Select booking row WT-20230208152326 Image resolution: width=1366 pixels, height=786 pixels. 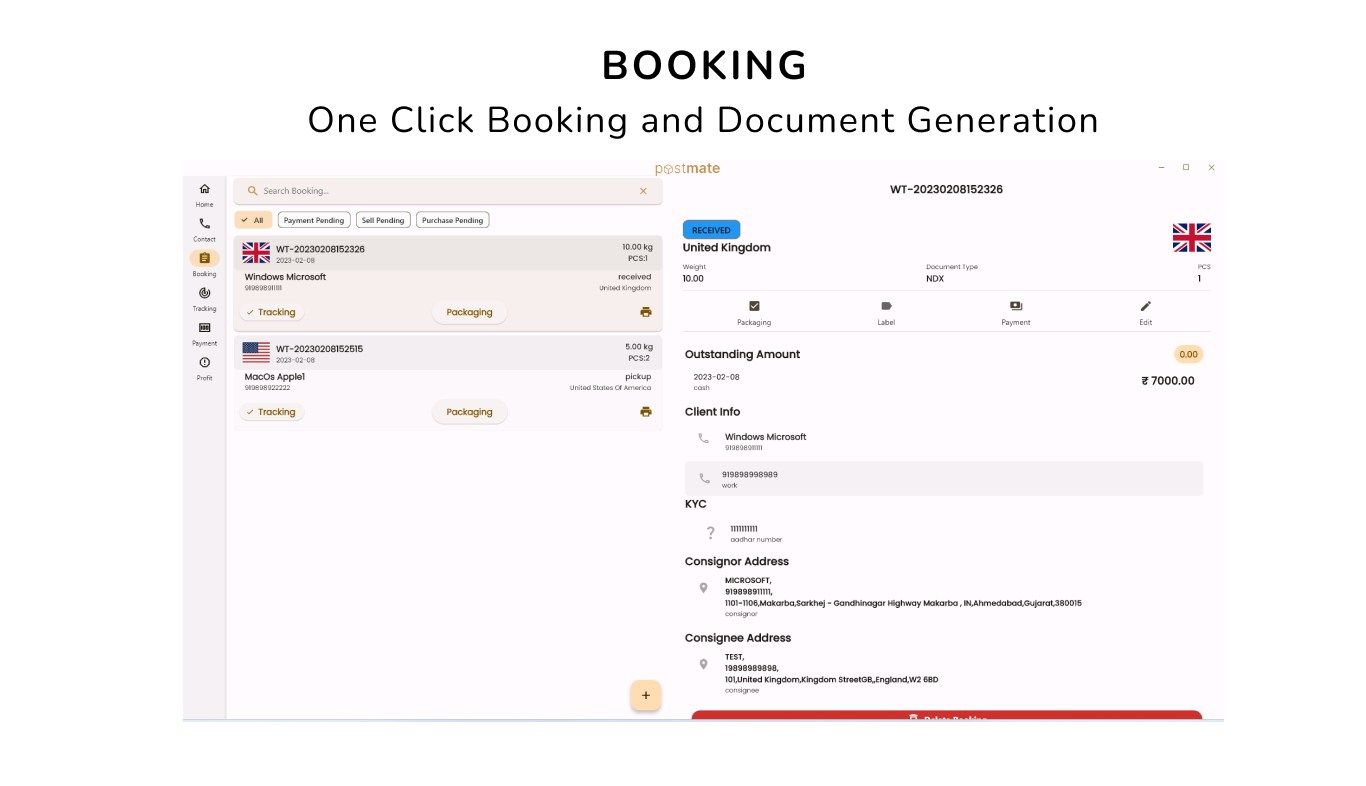[448, 283]
